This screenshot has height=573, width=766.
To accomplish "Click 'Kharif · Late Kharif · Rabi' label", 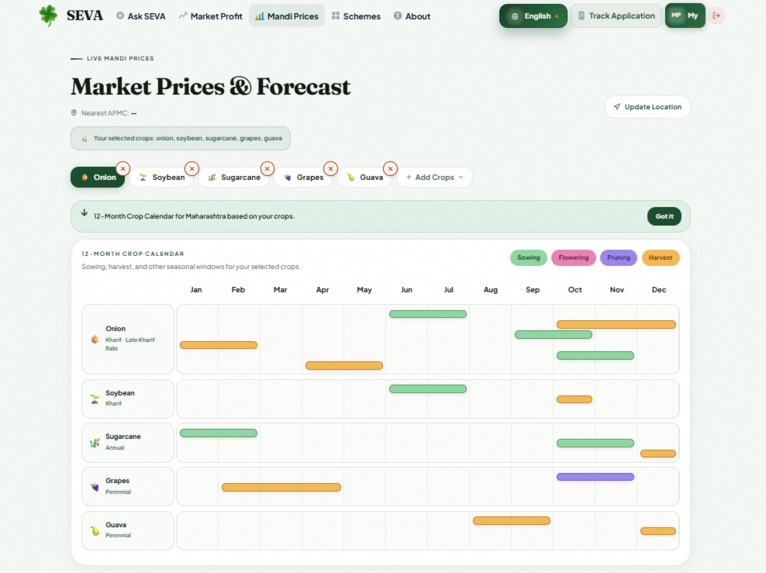I will tap(131, 344).
